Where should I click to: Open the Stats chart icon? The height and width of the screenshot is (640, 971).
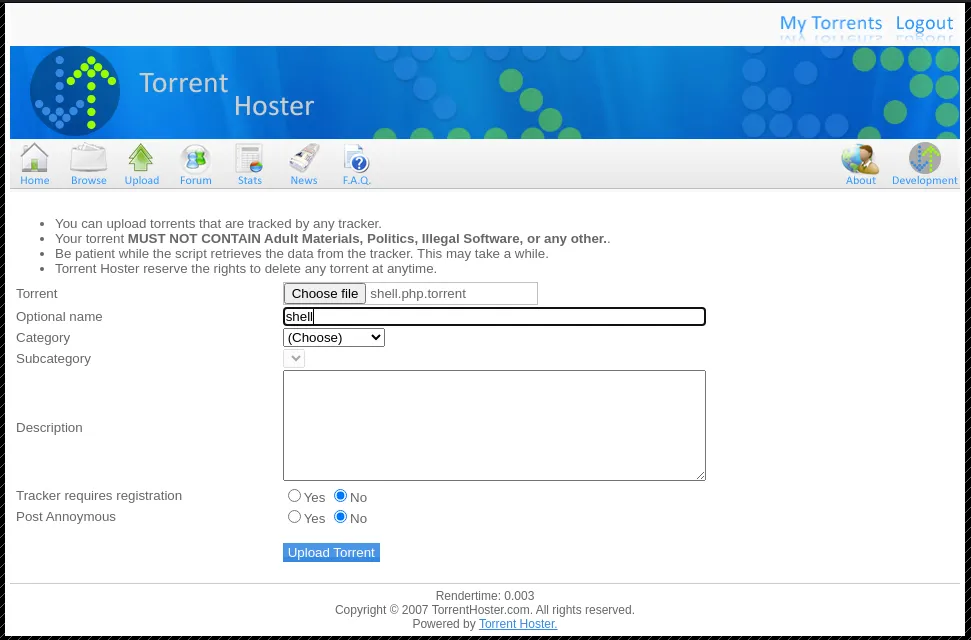click(x=250, y=159)
